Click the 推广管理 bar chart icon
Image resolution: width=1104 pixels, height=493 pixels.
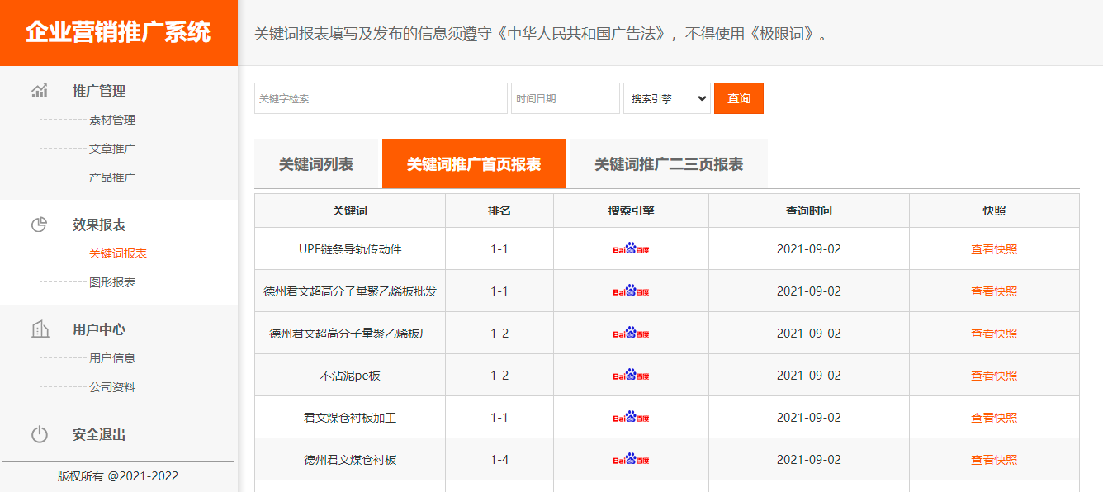39,91
